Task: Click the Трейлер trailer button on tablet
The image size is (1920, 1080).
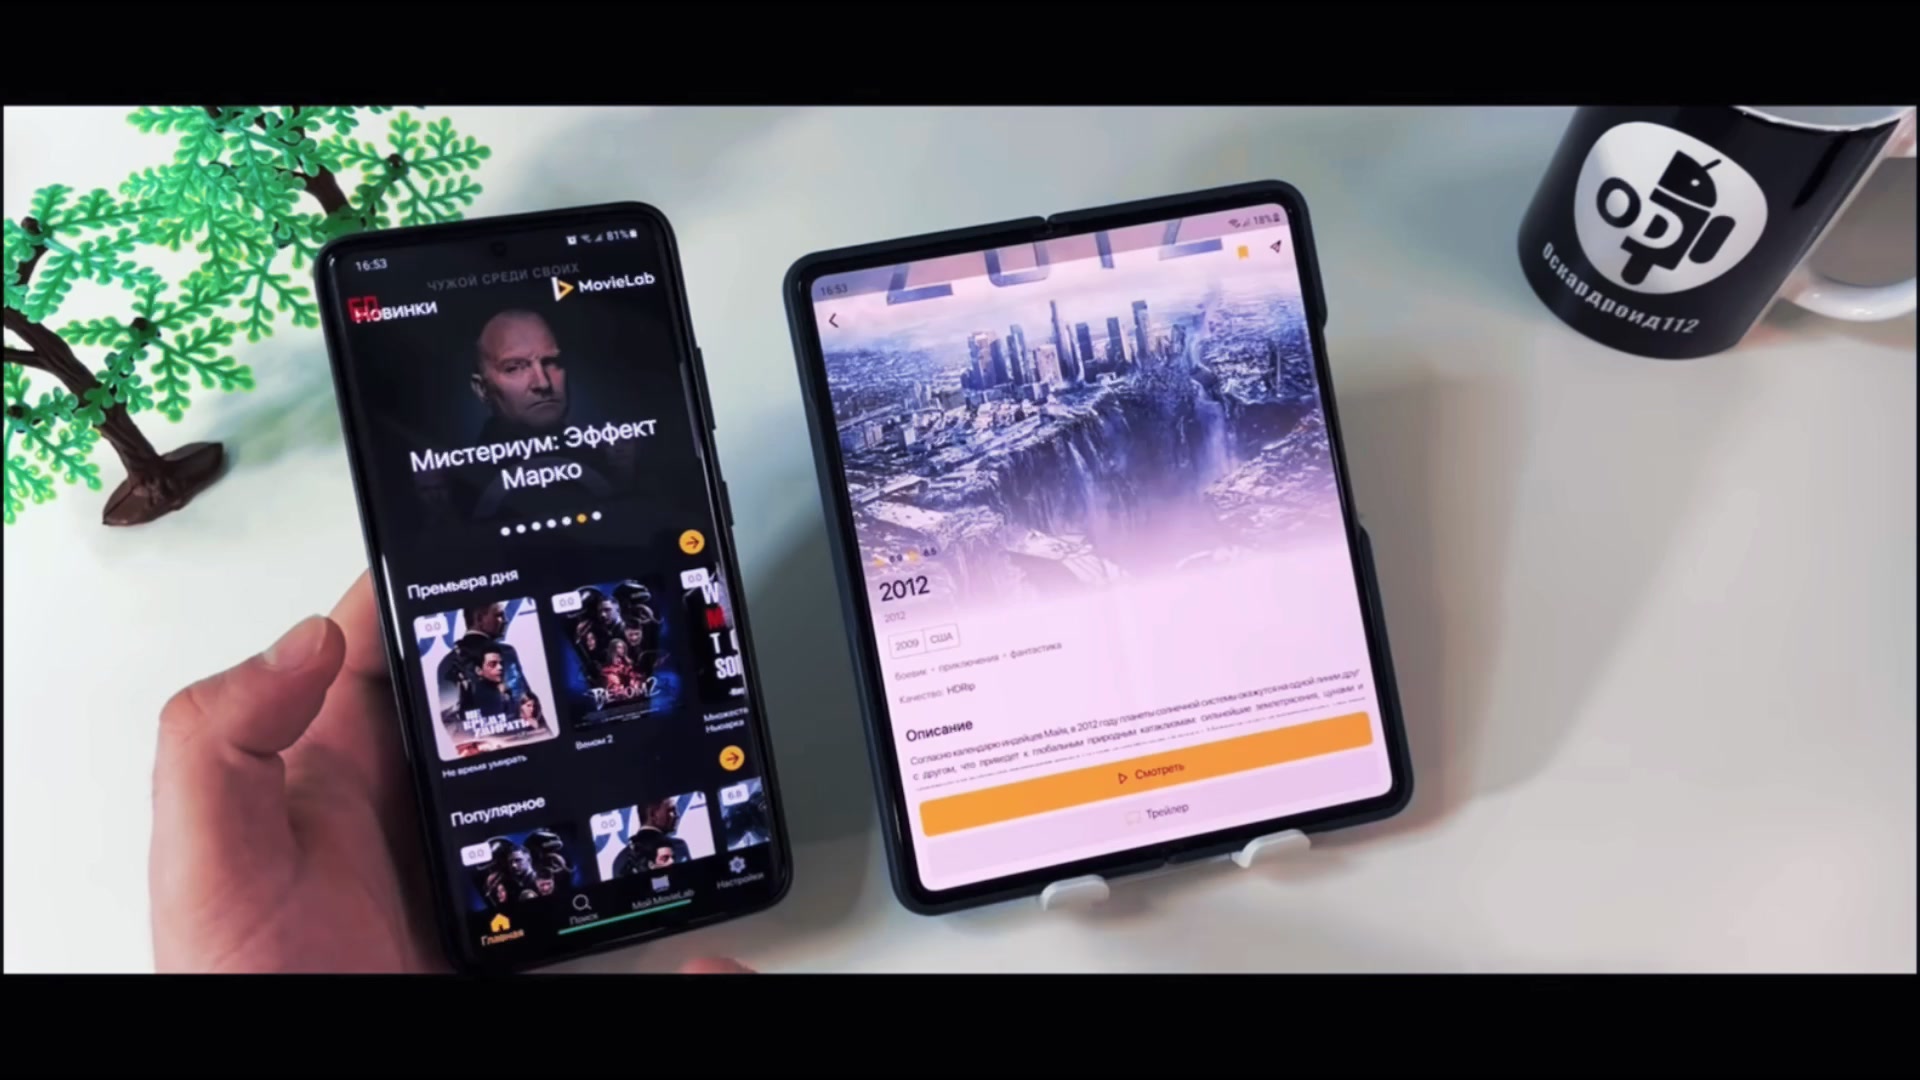Action: 1156,810
